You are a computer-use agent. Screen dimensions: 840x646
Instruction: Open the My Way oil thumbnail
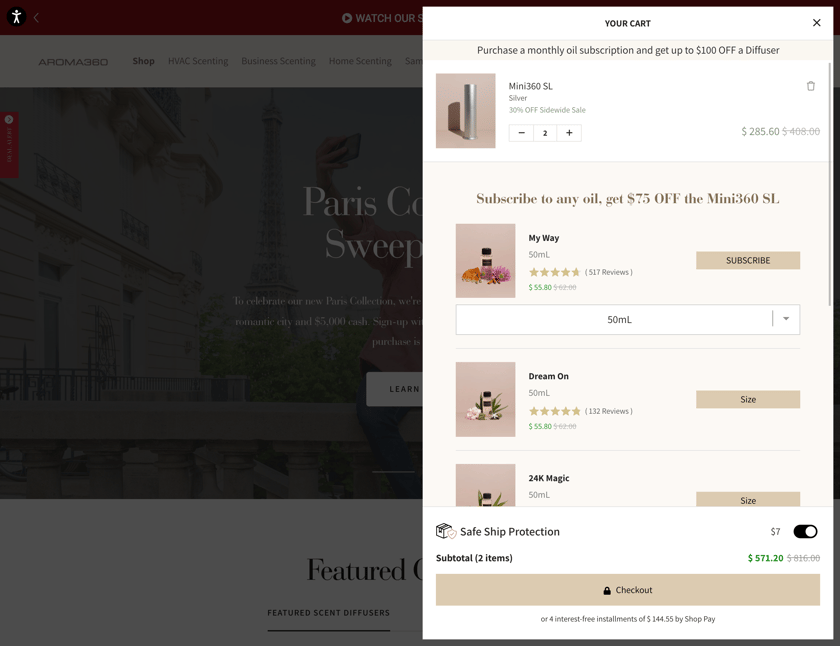[485, 261]
